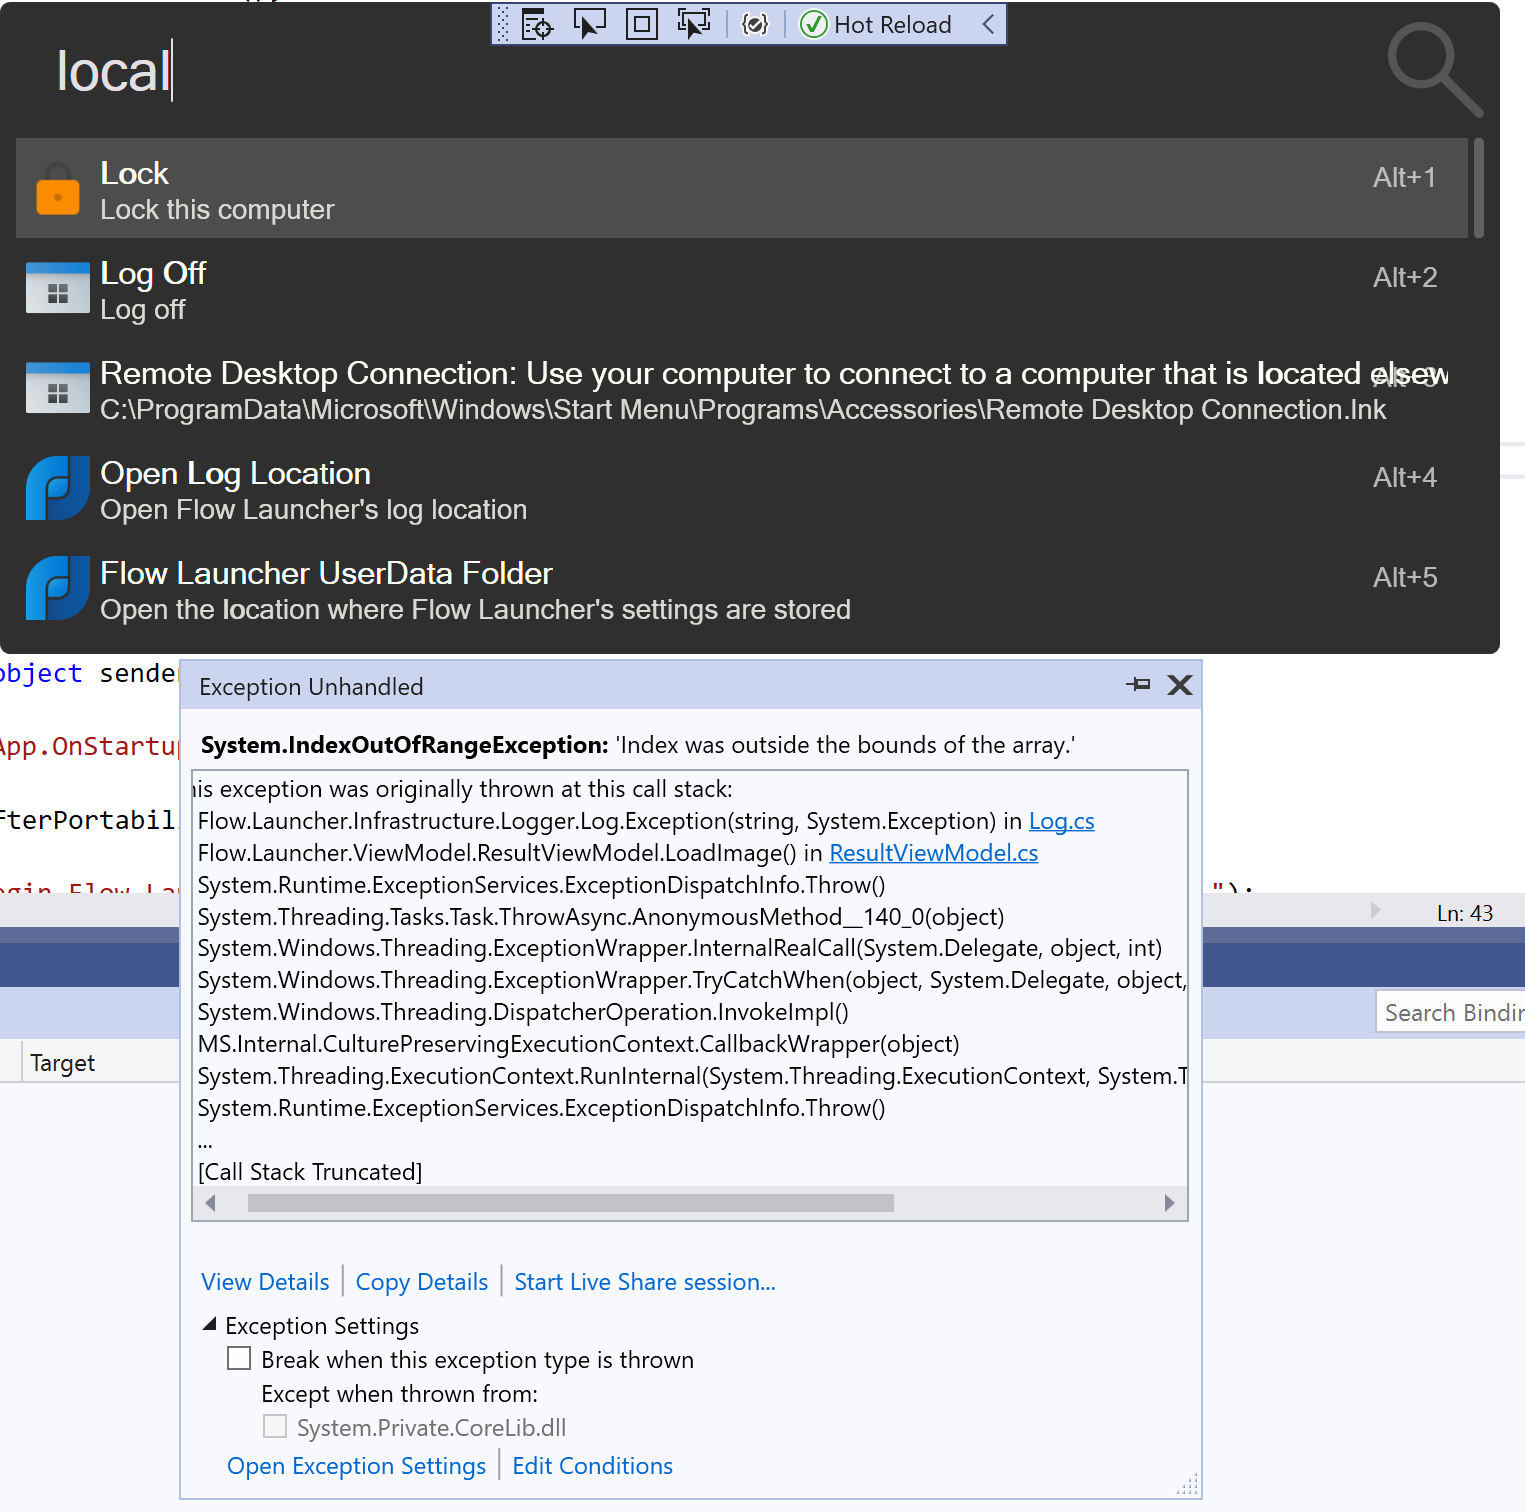This screenshot has height=1512, width=1525.
Task: Collapse the in-app debug toolbar chevron
Action: (988, 24)
